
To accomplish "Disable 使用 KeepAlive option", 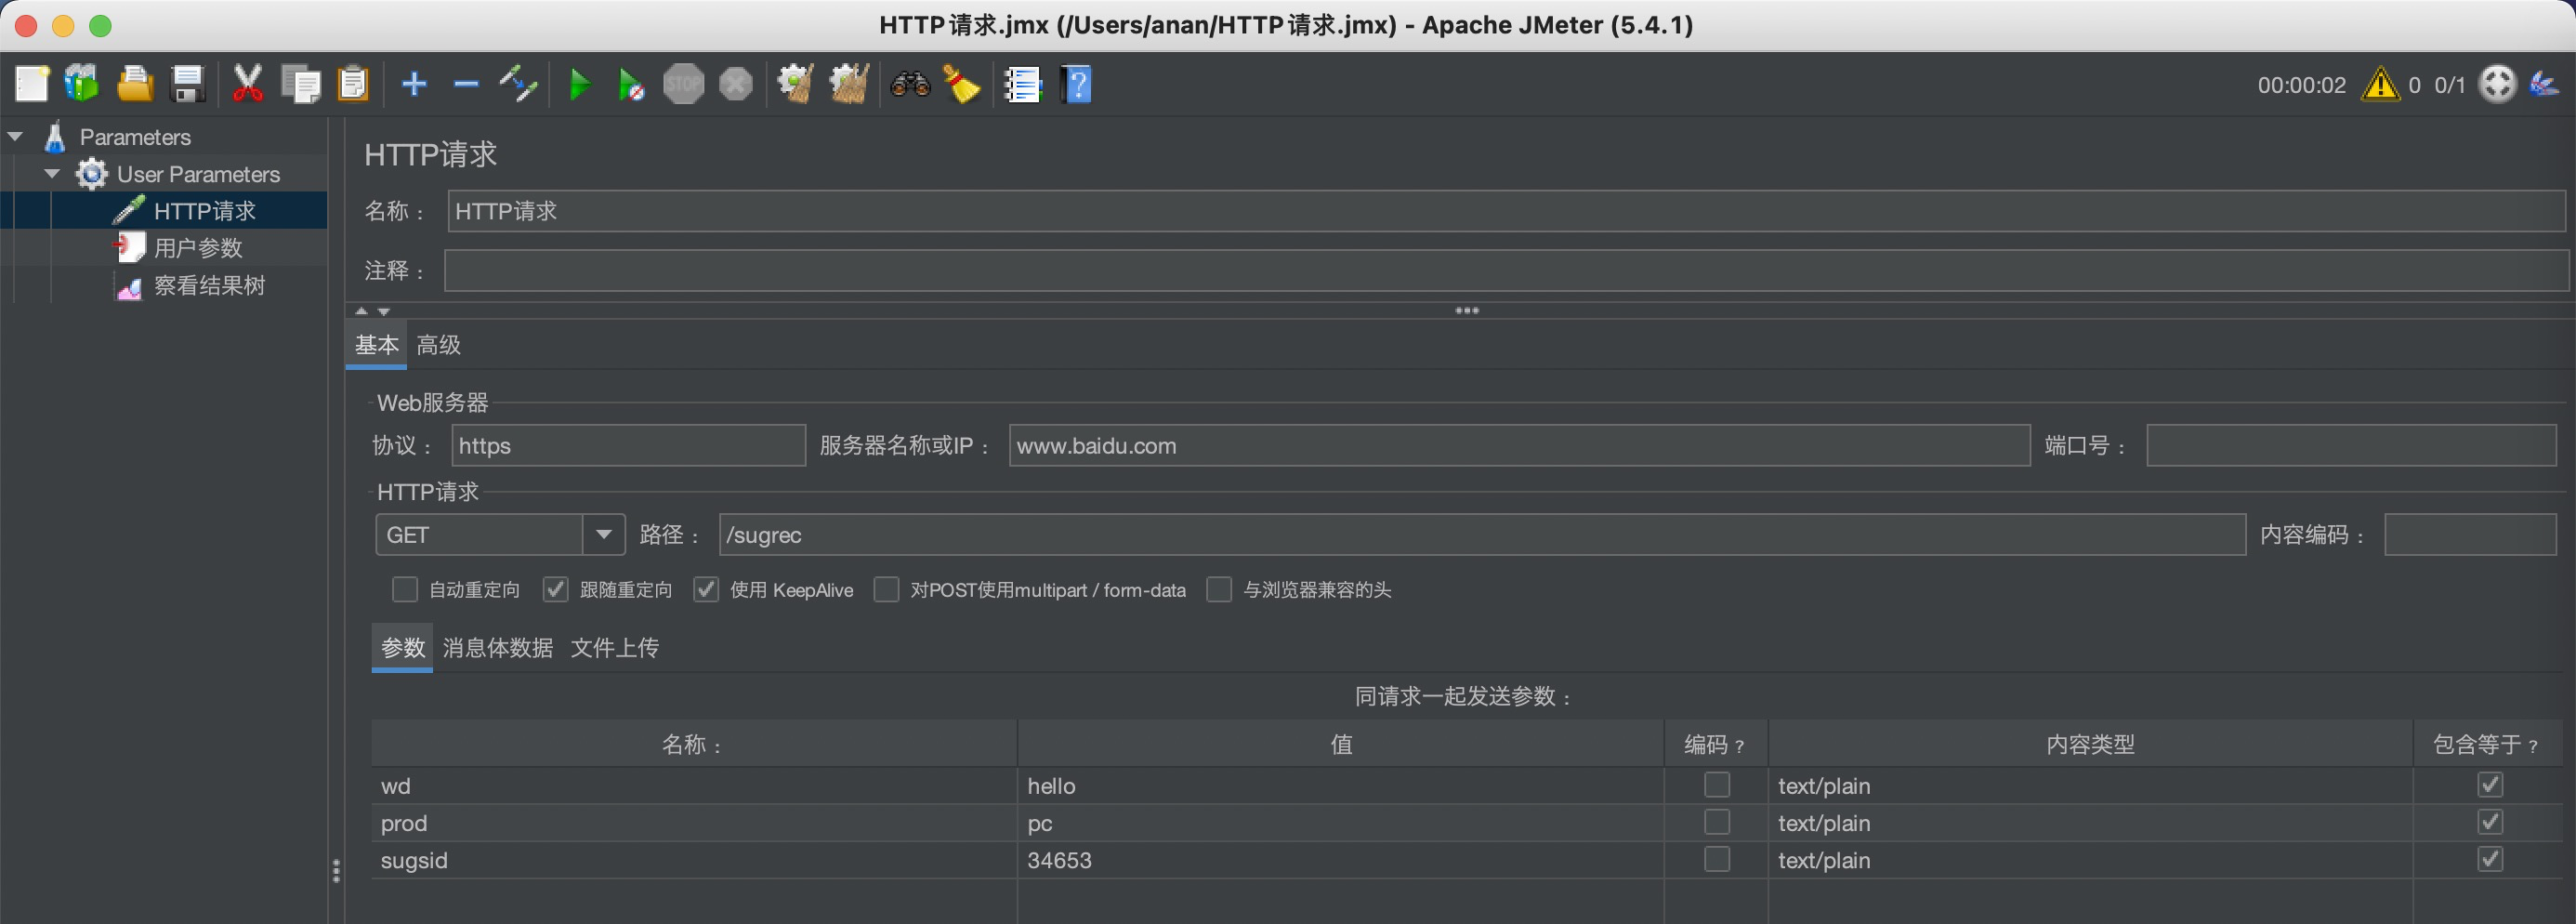I will 706,590.
